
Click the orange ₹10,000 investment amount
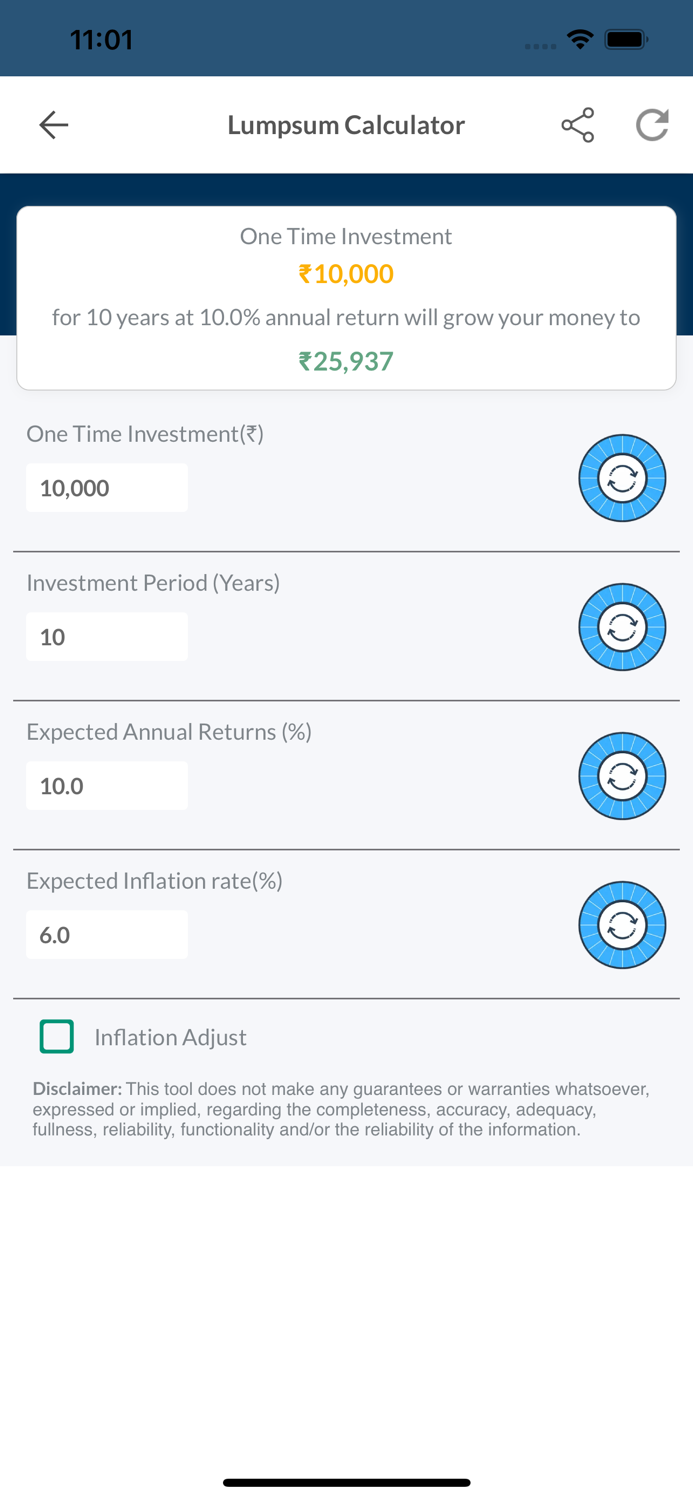(x=346, y=273)
